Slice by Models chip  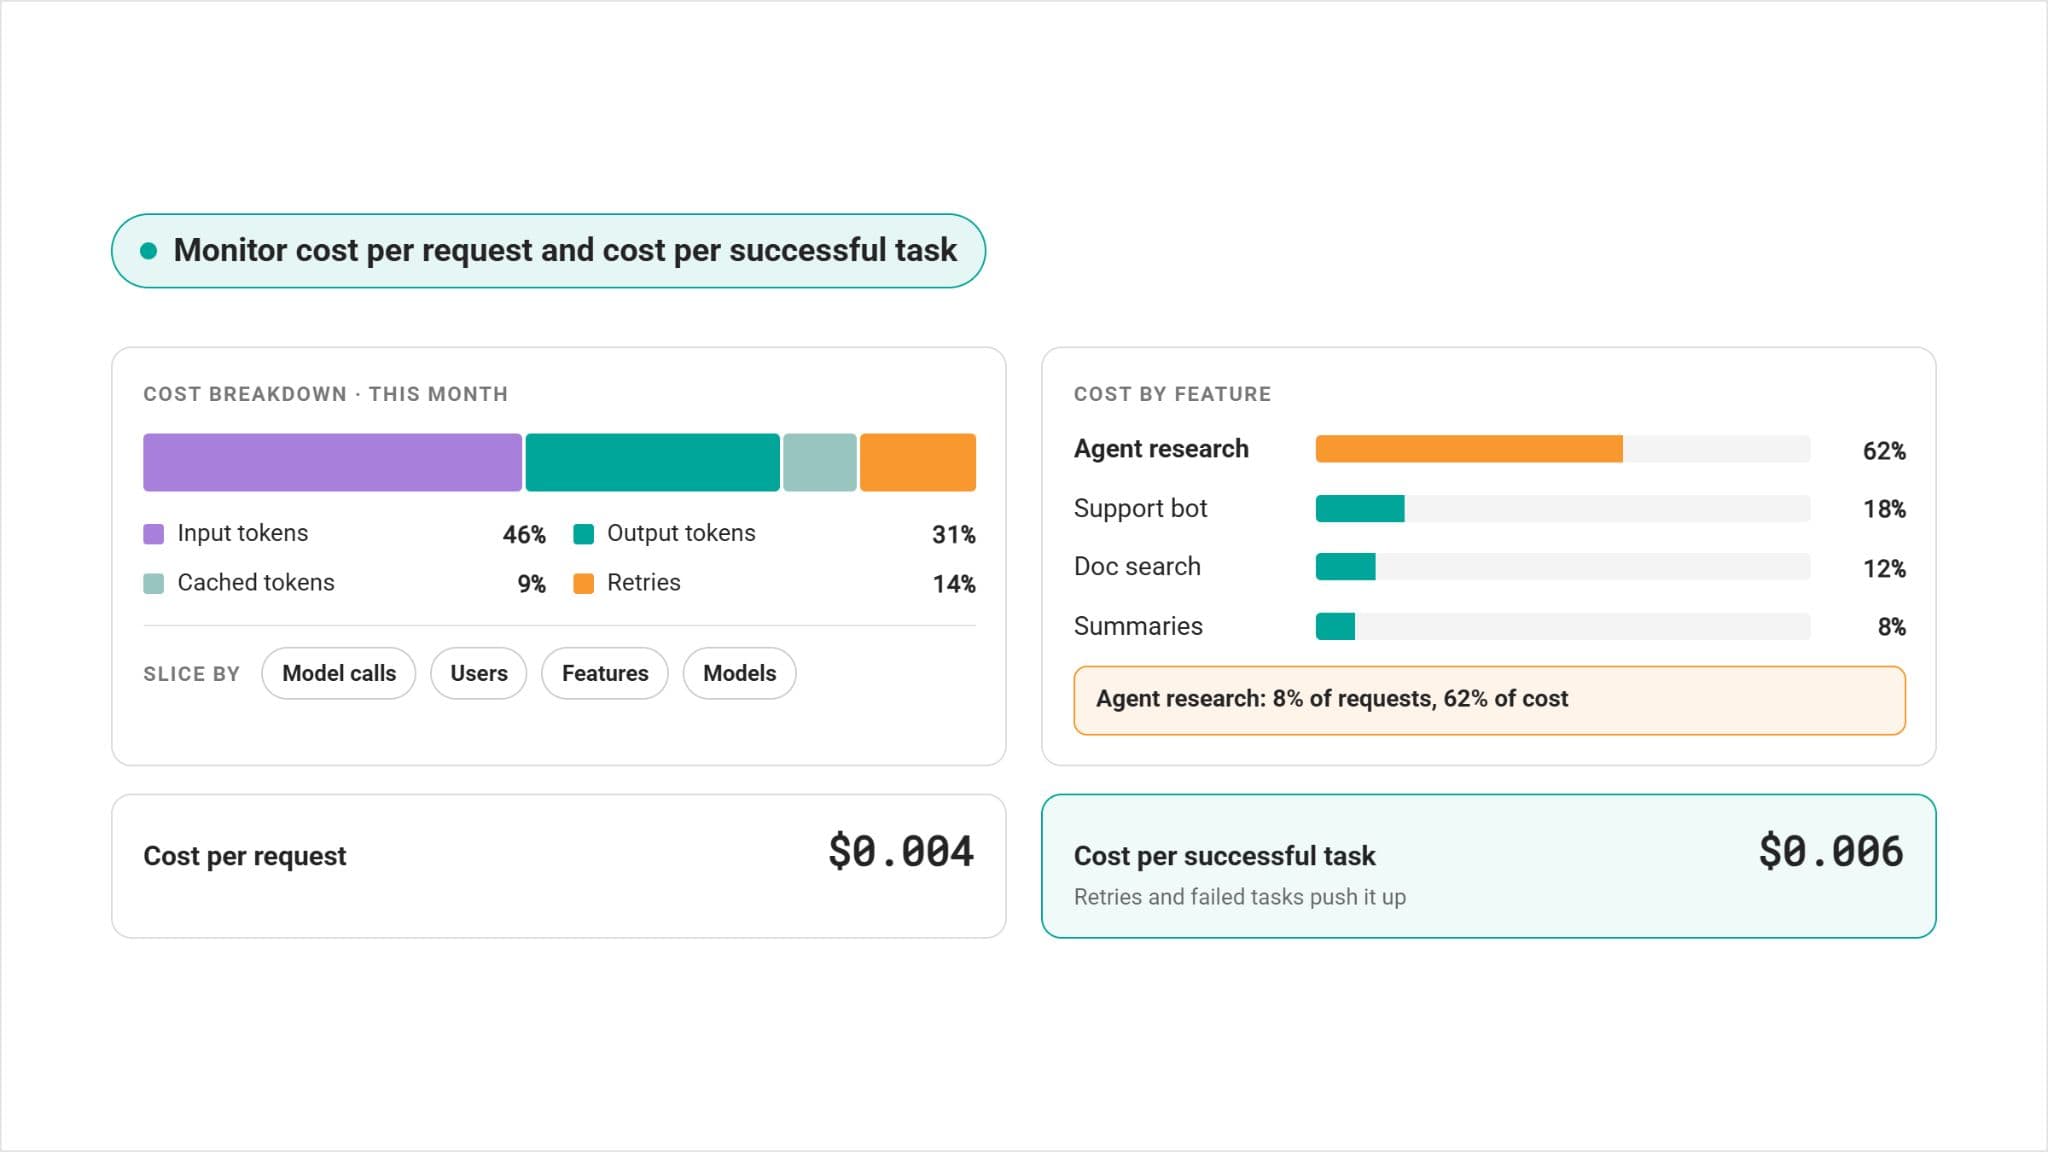coord(739,673)
